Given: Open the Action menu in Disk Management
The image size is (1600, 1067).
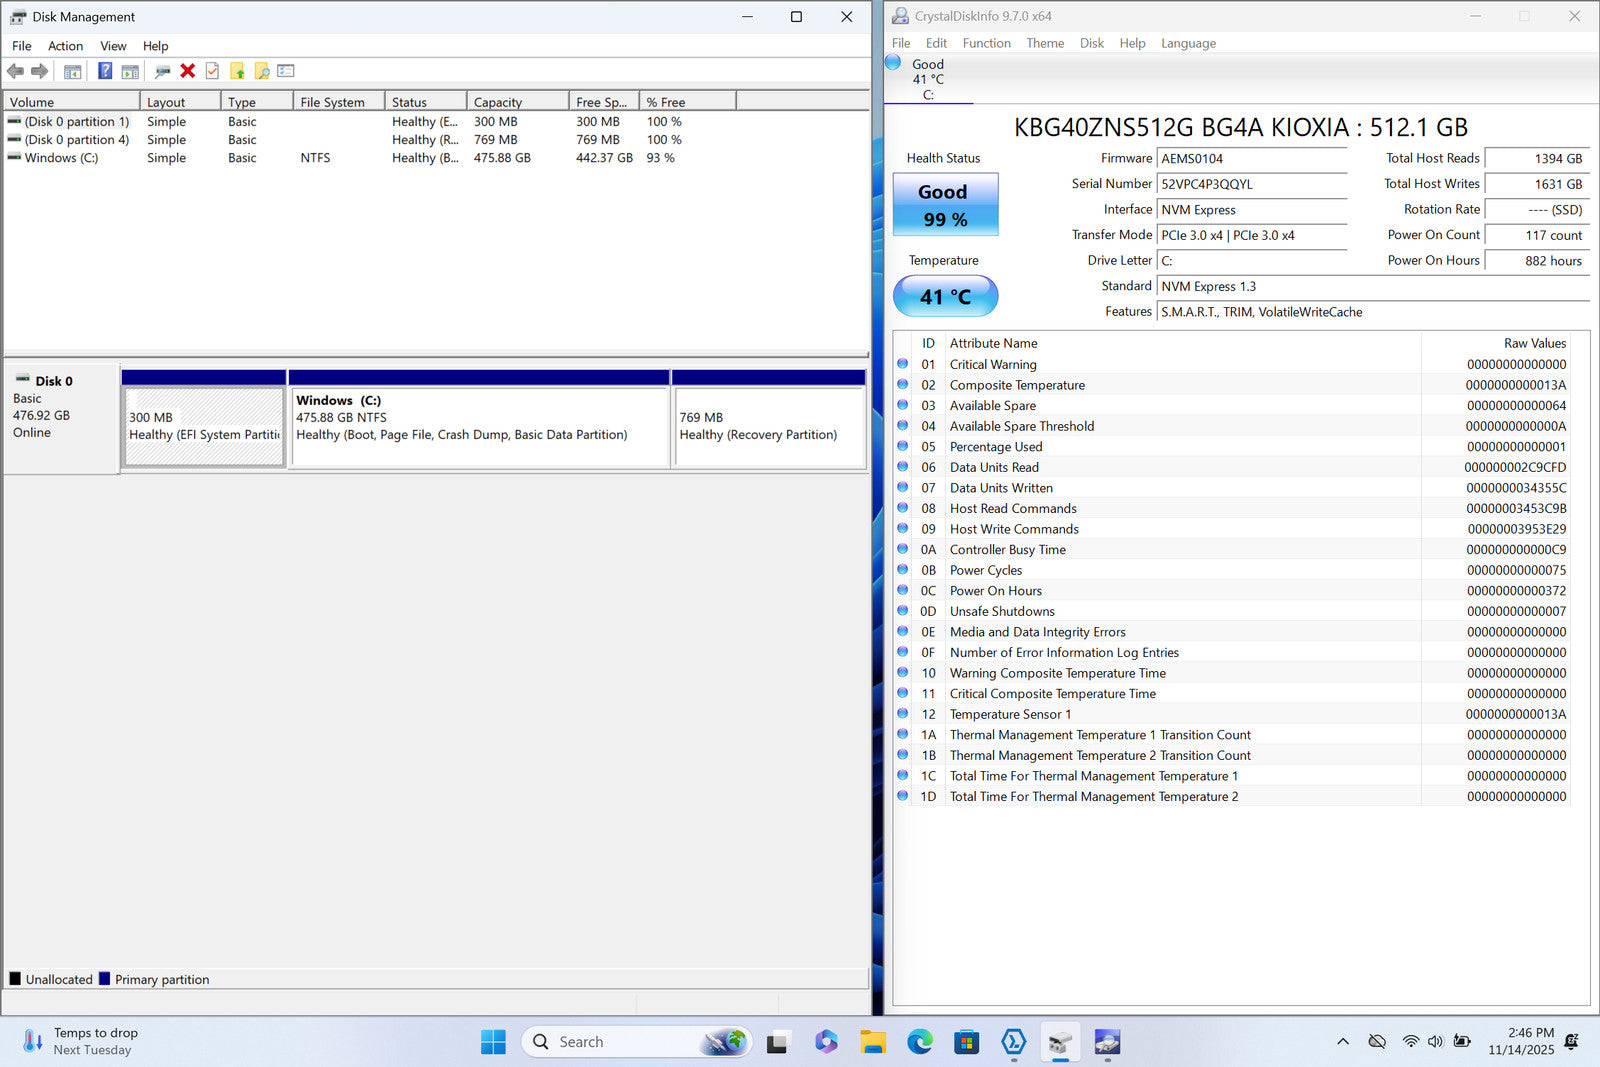Looking at the screenshot, I should coord(65,46).
